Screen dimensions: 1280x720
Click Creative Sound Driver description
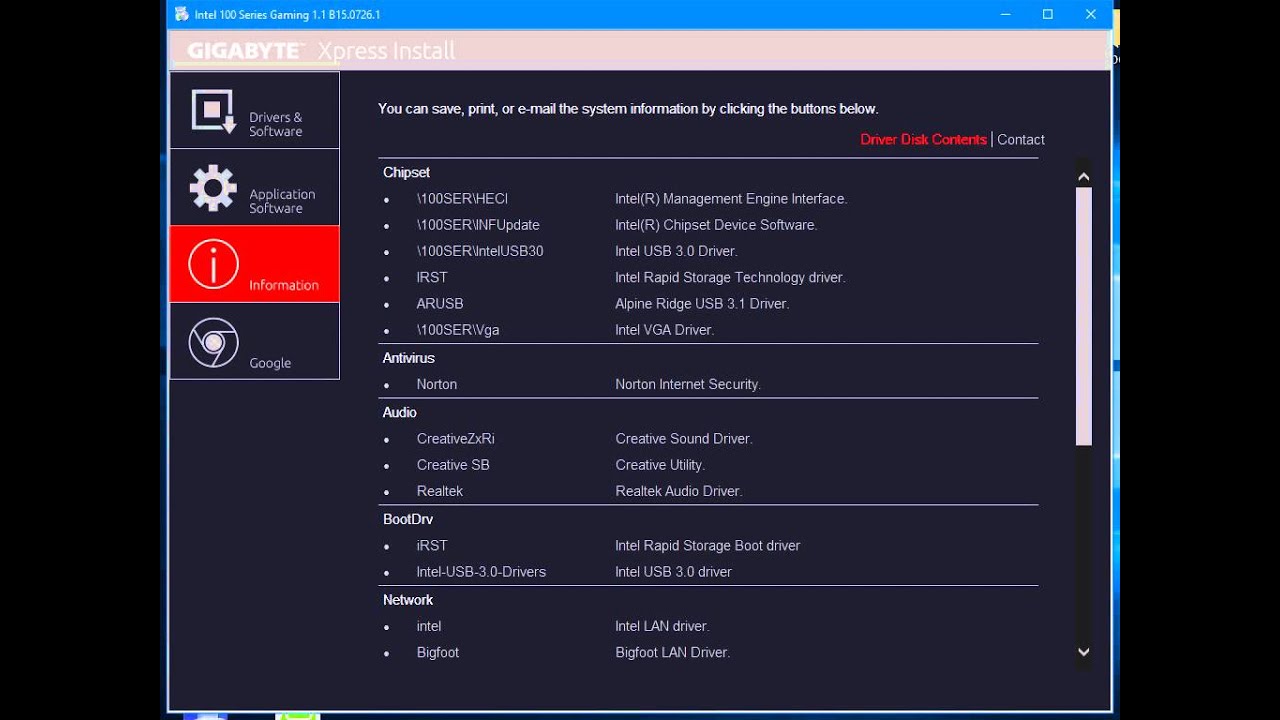point(684,439)
